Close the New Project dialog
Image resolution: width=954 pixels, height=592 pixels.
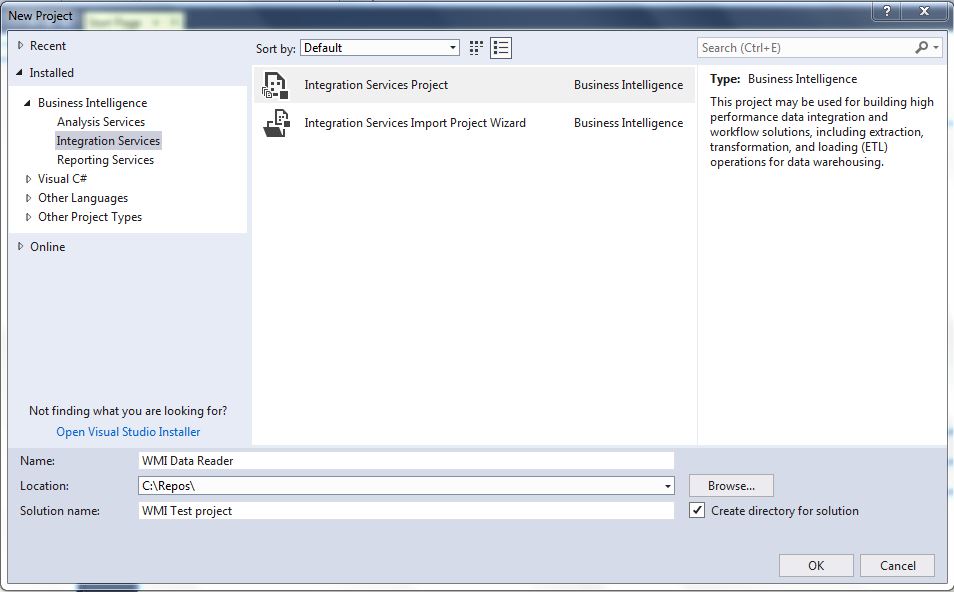click(x=925, y=11)
